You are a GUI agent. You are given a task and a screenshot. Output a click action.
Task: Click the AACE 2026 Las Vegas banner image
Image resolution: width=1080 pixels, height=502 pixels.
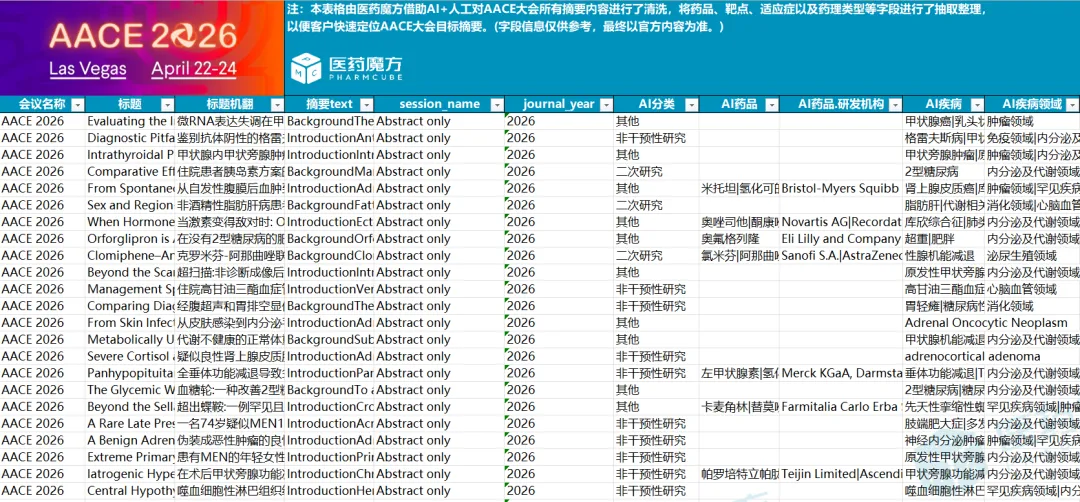(142, 48)
